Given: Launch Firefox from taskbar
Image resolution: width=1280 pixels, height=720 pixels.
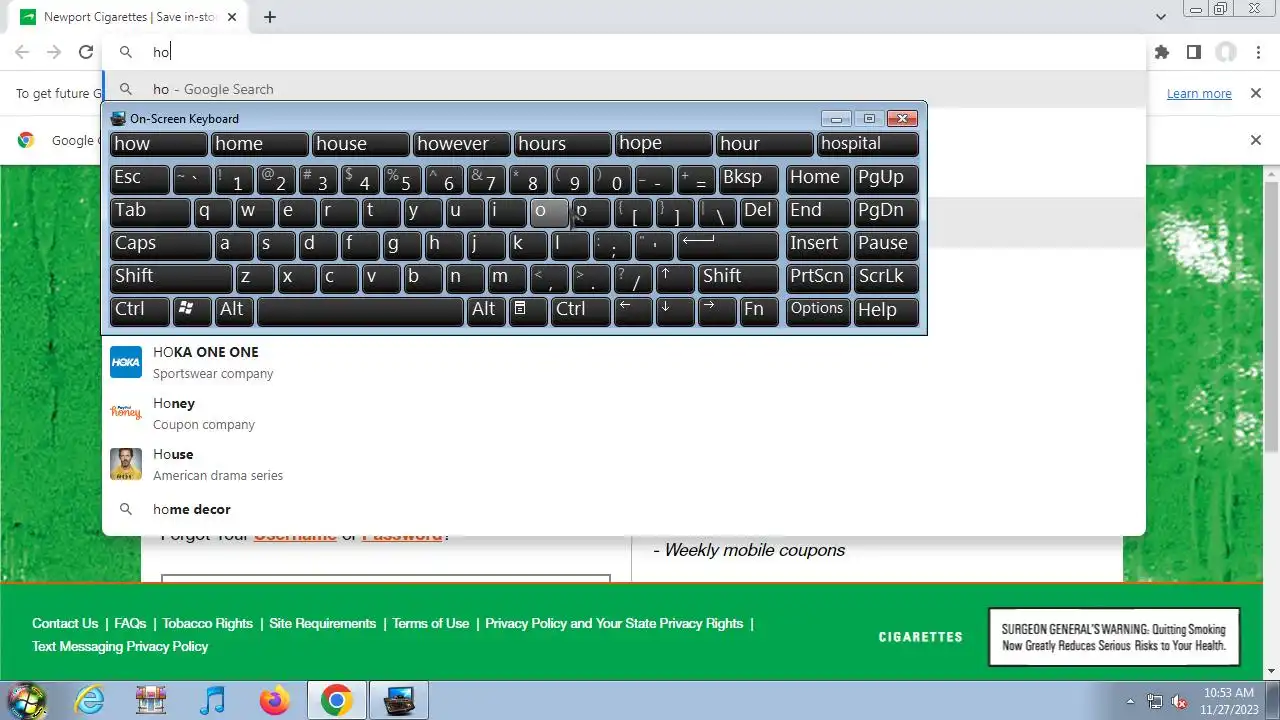Looking at the screenshot, I should click(x=274, y=700).
